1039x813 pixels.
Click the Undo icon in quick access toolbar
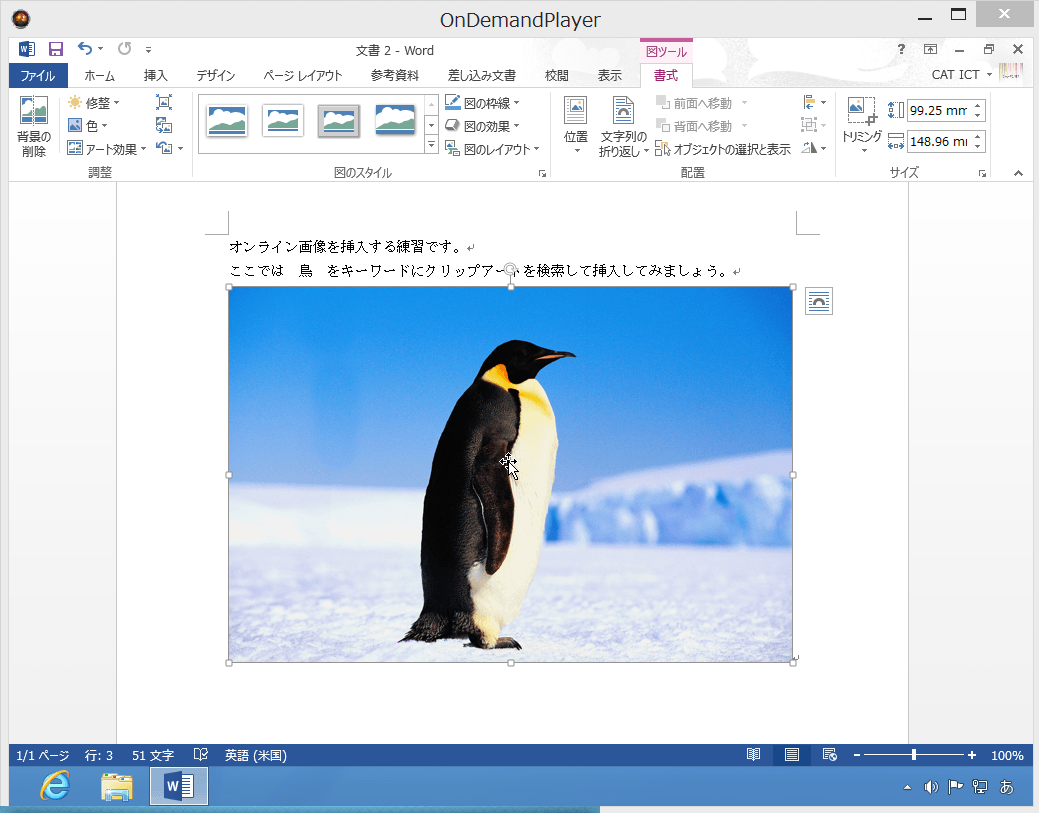(84, 47)
